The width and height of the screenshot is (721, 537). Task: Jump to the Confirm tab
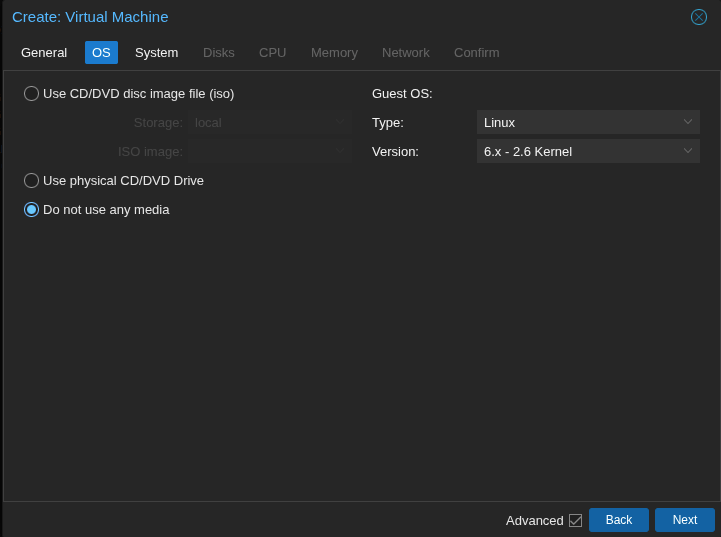click(476, 53)
